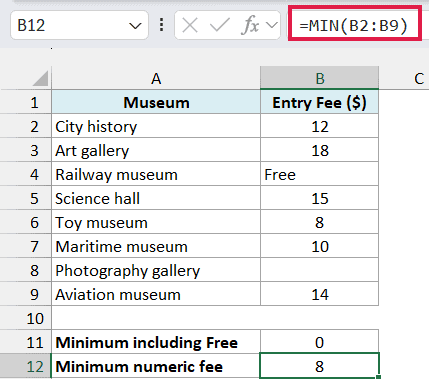The height and width of the screenshot is (379, 429).
Task: Click the Select All corner triangle
Action: (x=41, y=79)
